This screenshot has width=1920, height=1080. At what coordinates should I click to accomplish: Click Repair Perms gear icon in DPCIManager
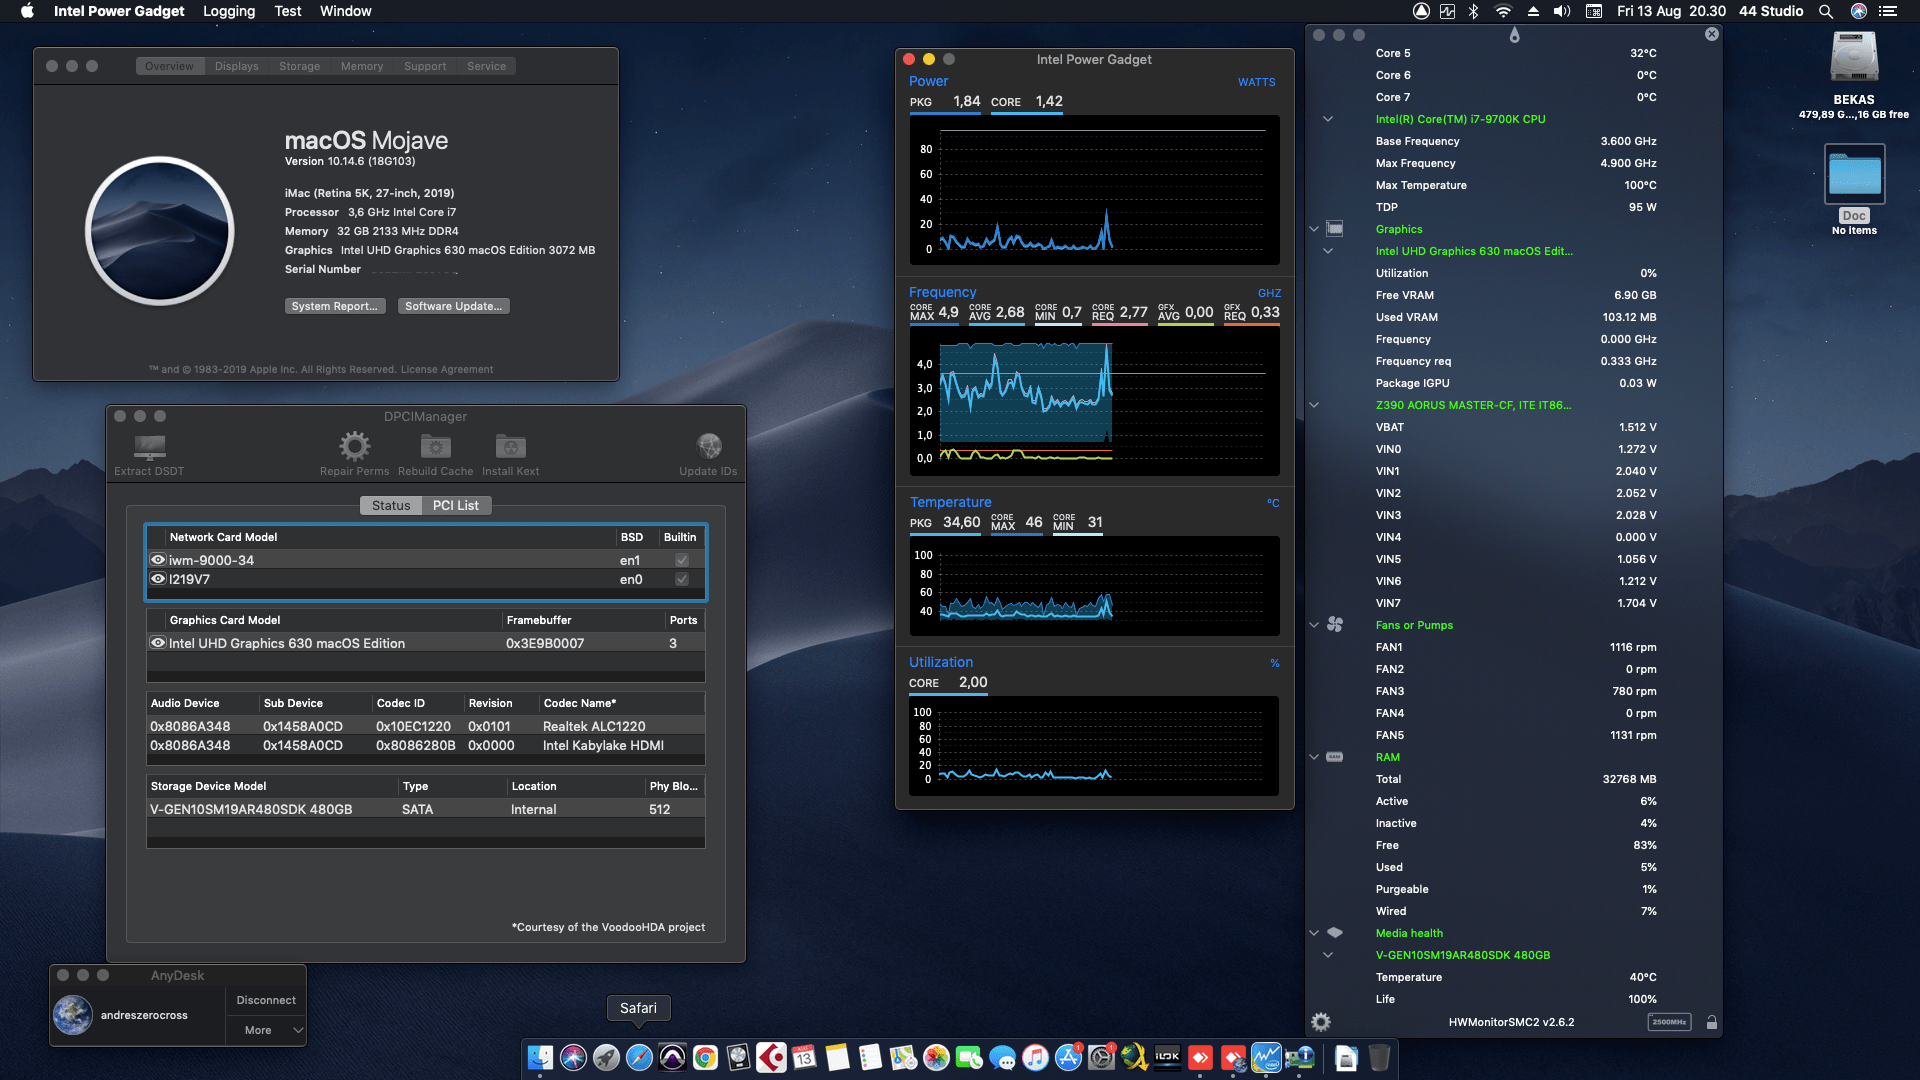[x=354, y=446]
